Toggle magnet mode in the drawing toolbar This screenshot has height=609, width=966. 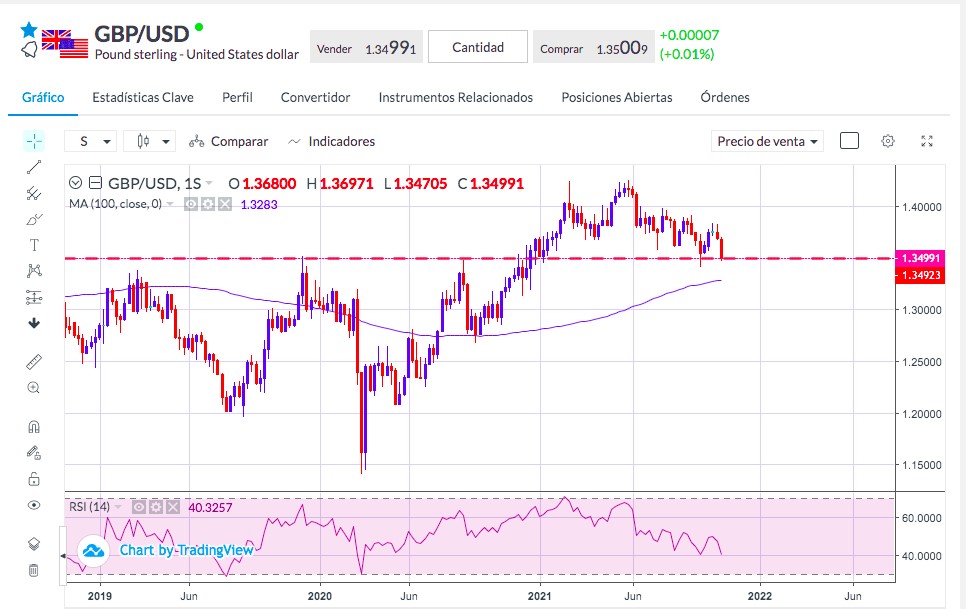(34, 427)
